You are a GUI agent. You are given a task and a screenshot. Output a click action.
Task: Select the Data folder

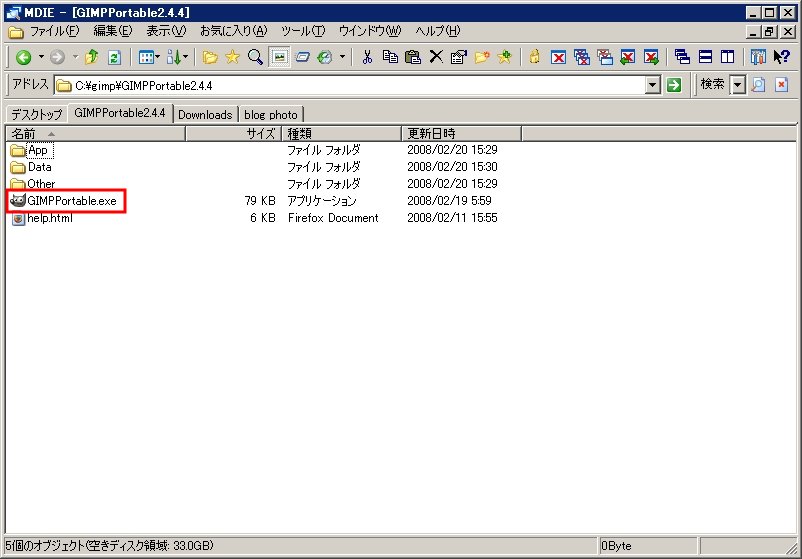pyautogui.click(x=31, y=167)
